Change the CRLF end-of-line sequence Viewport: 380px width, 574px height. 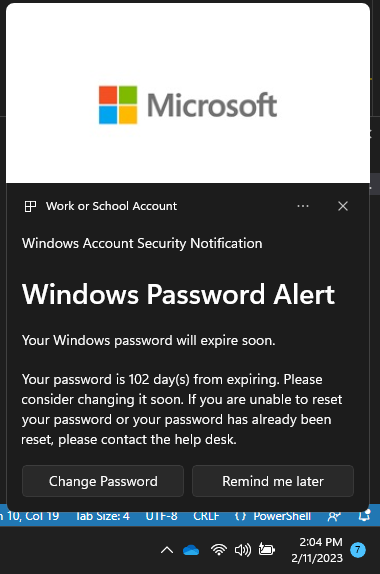pyautogui.click(x=206, y=516)
